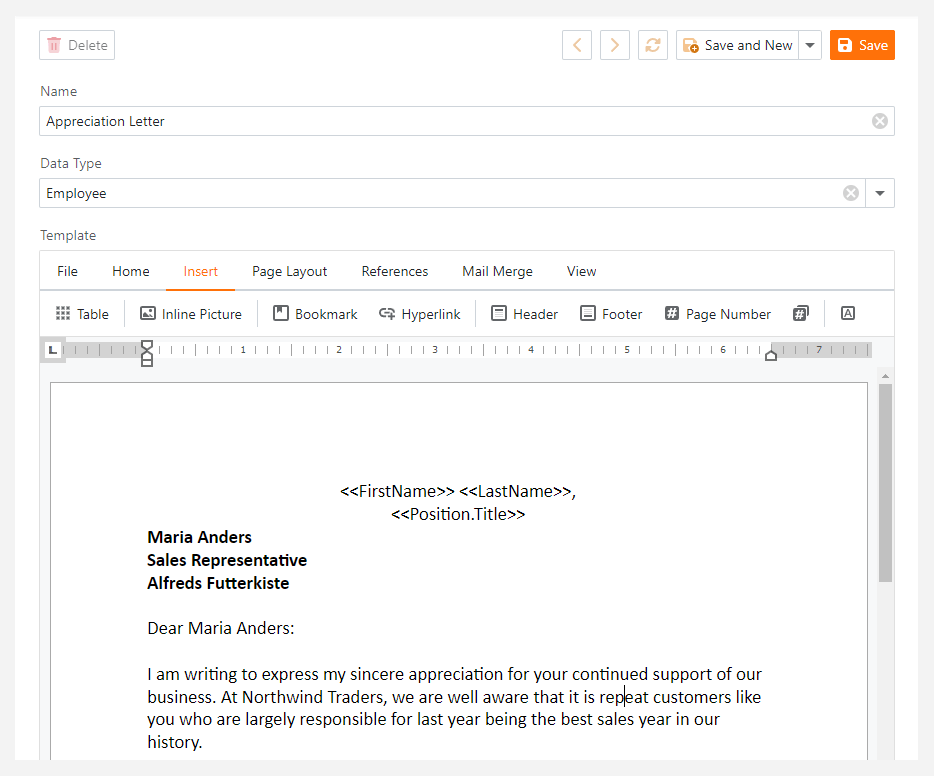Switch to the Mail Merge tab

tap(497, 270)
